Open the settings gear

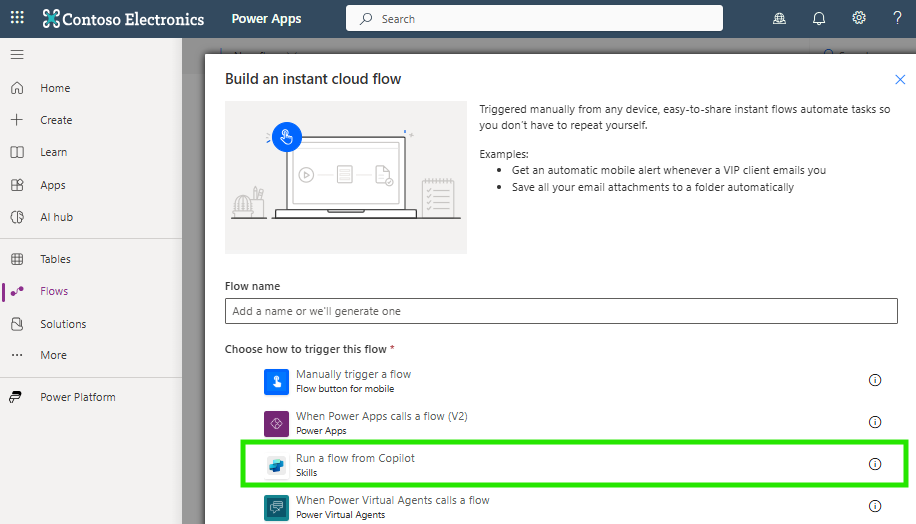pyautogui.click(x=858, y=19)
